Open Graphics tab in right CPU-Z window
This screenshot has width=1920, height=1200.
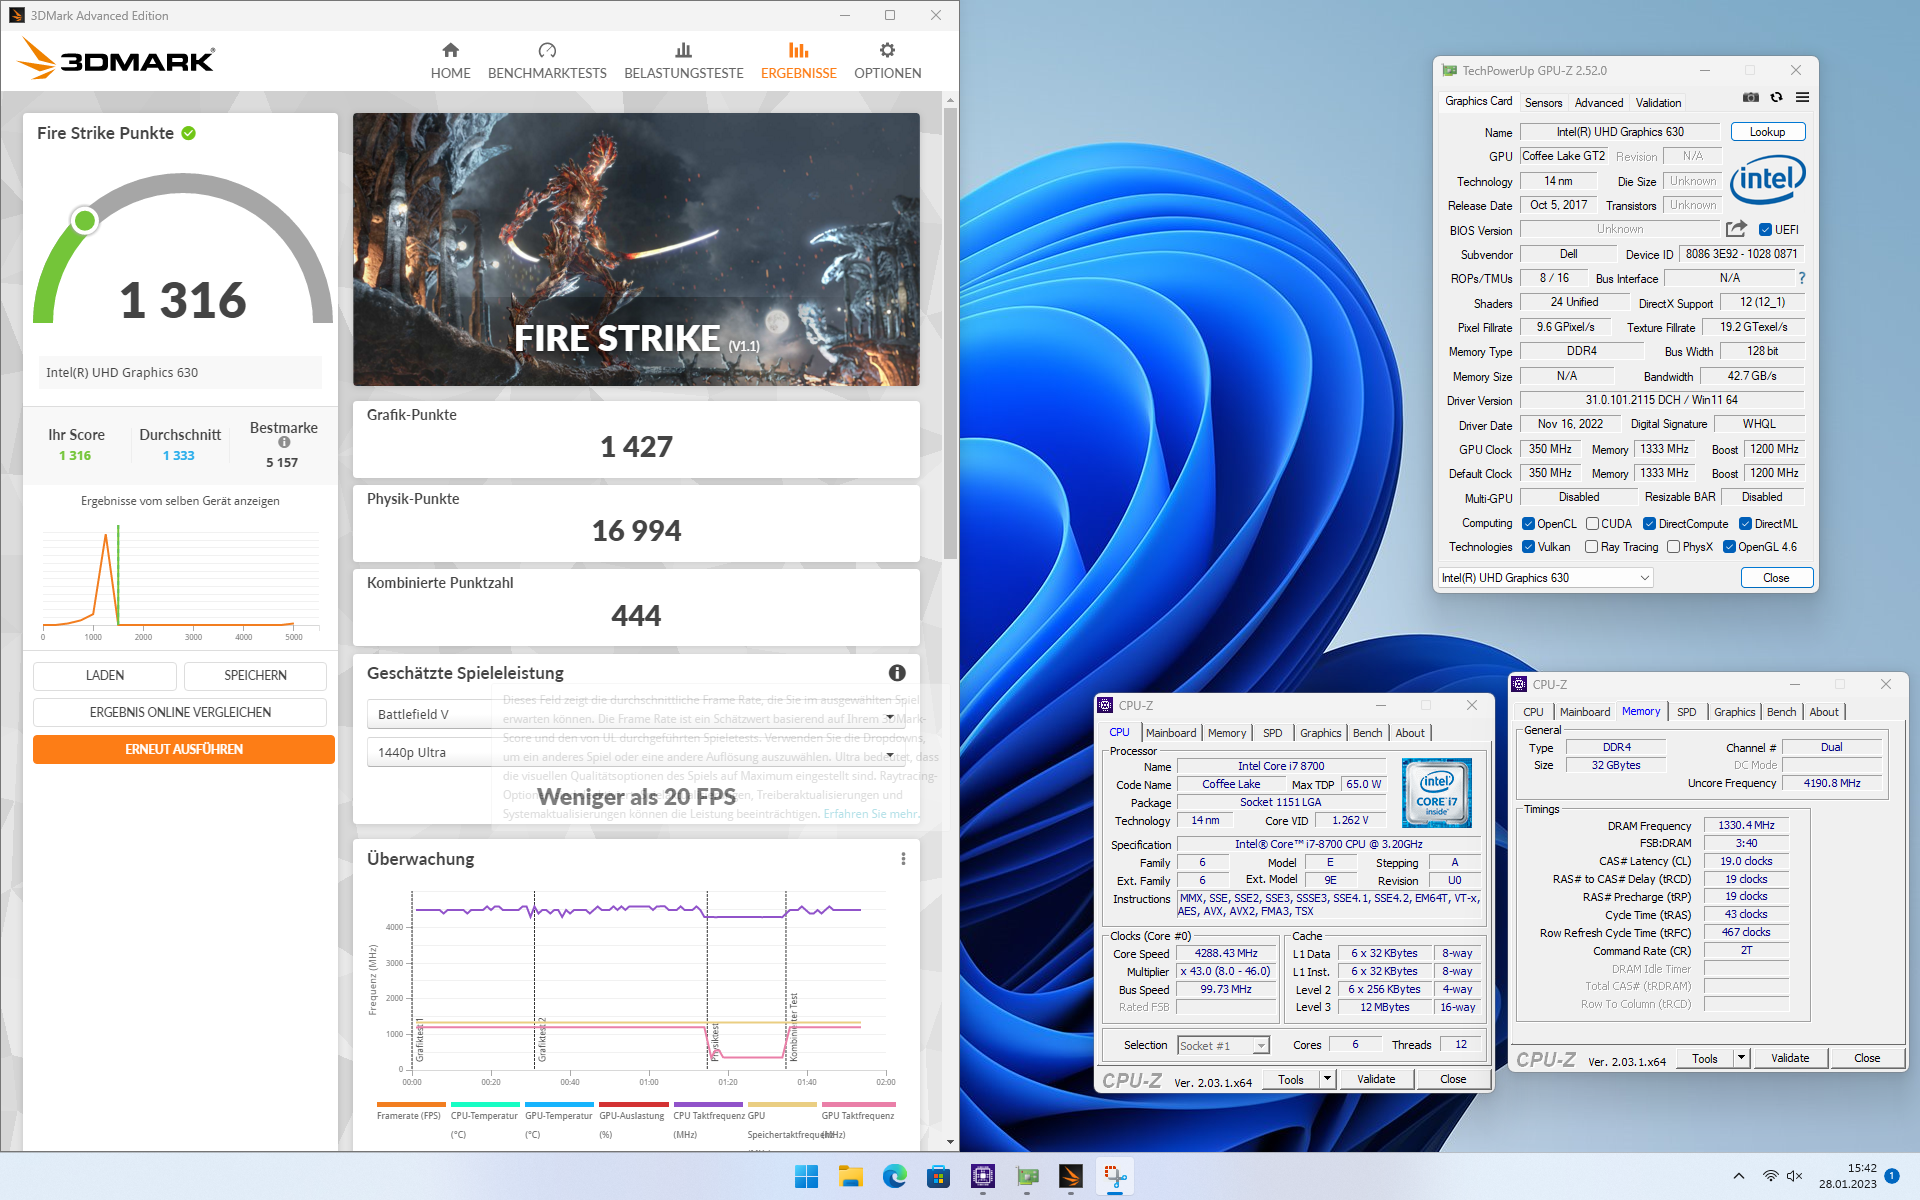click(x=1734, y=712)
